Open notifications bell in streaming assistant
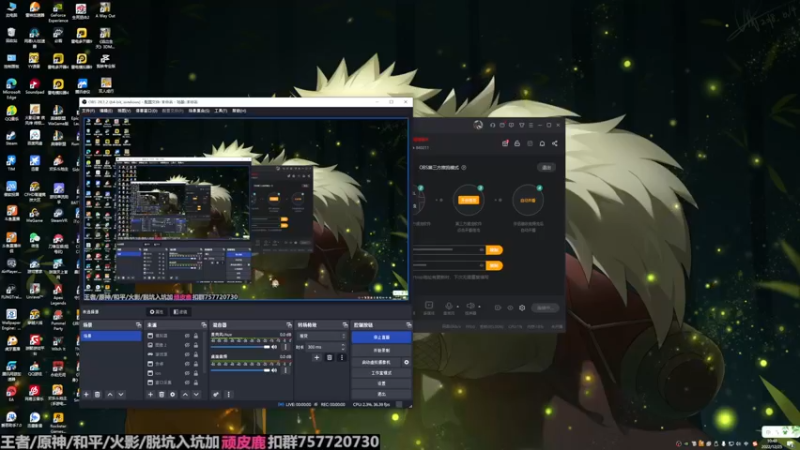The image size is (800, 450). 542,143
